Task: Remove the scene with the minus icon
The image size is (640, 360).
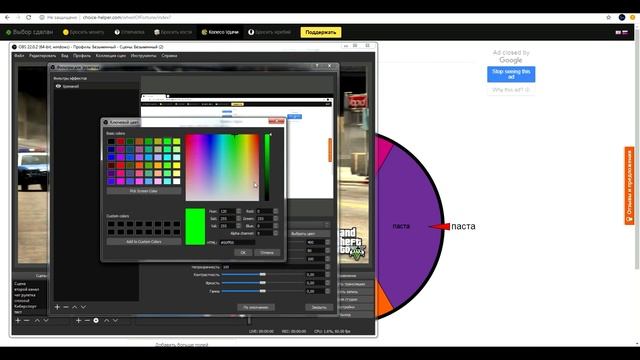Action: tap(27, 321)
